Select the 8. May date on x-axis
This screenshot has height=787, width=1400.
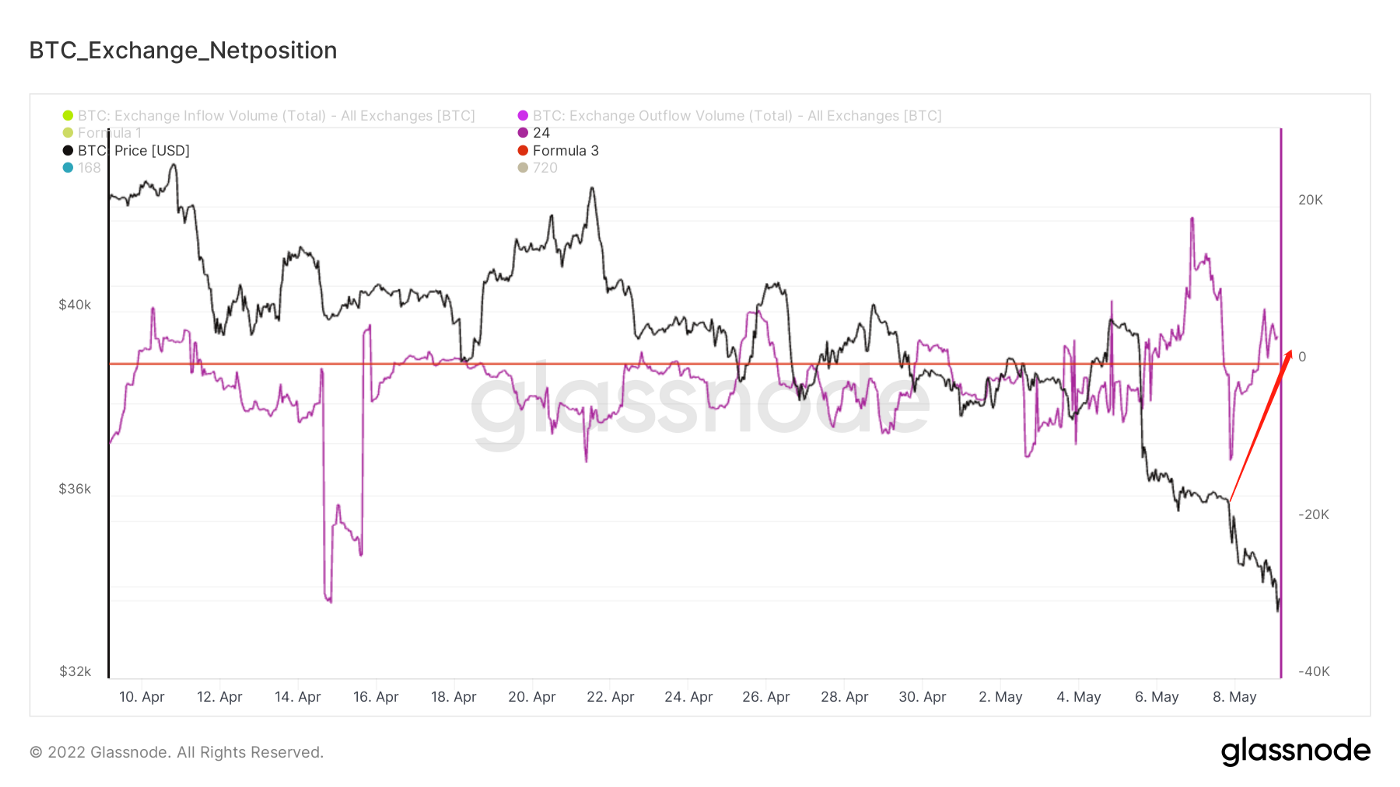(x=1235, y=697)
